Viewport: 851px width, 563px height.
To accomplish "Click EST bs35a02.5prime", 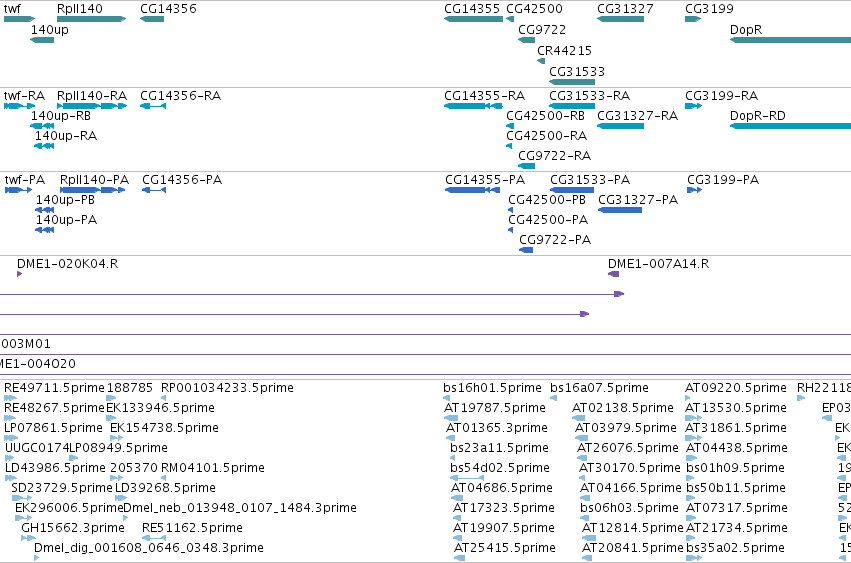I will (735, 548).
